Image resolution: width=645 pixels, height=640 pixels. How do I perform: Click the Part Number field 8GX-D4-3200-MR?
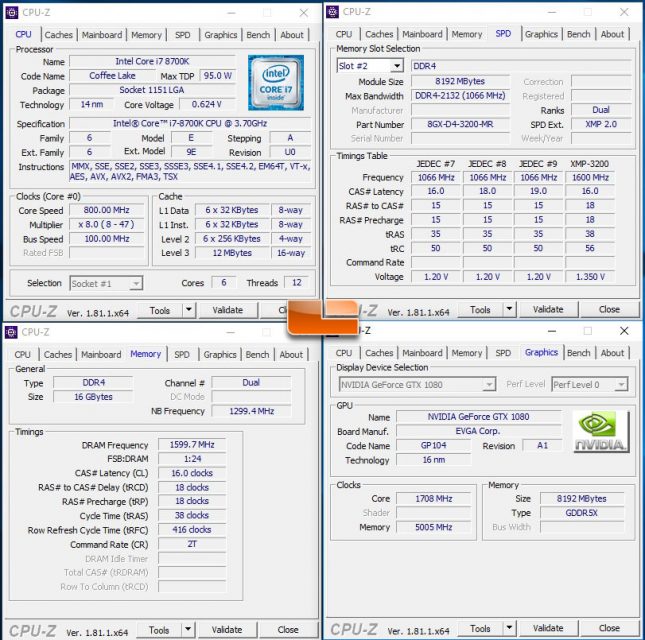tap(460, 124)
